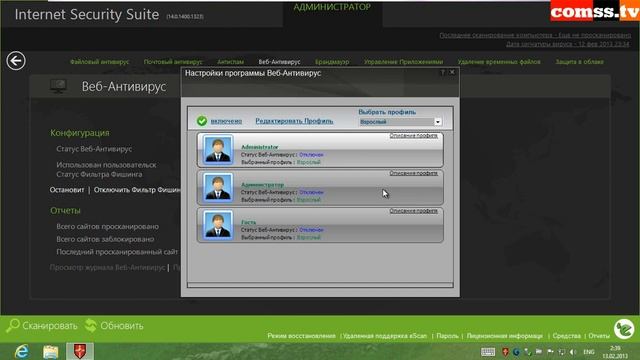This screenshot has width=640, height=360.
Task: Click Статус Фильтра Фишинга text
Action: [x=99, y=174]
